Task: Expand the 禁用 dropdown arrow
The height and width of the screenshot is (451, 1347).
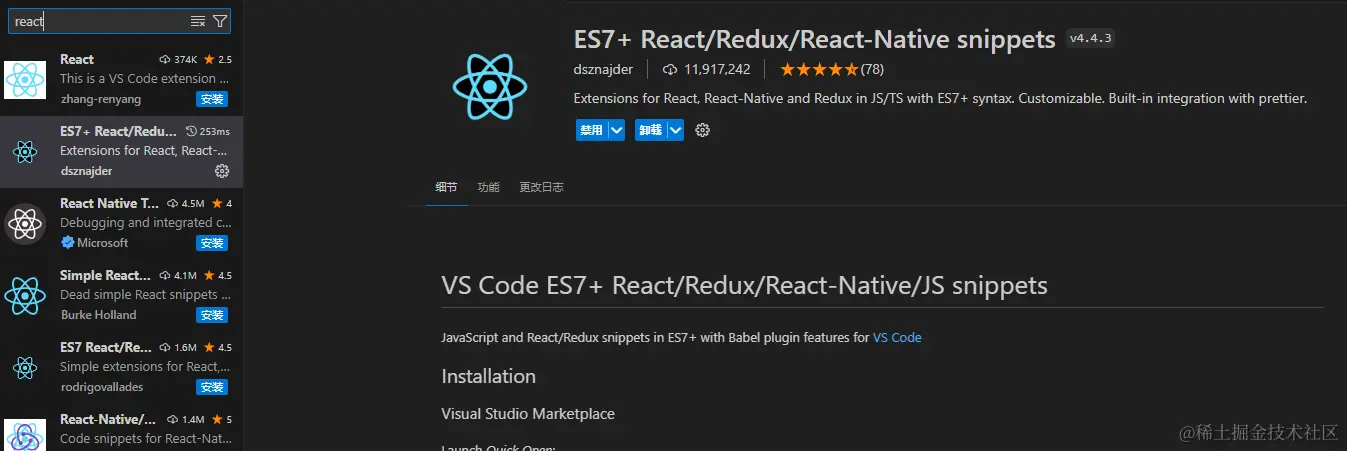Action: [x=616, y=130]
